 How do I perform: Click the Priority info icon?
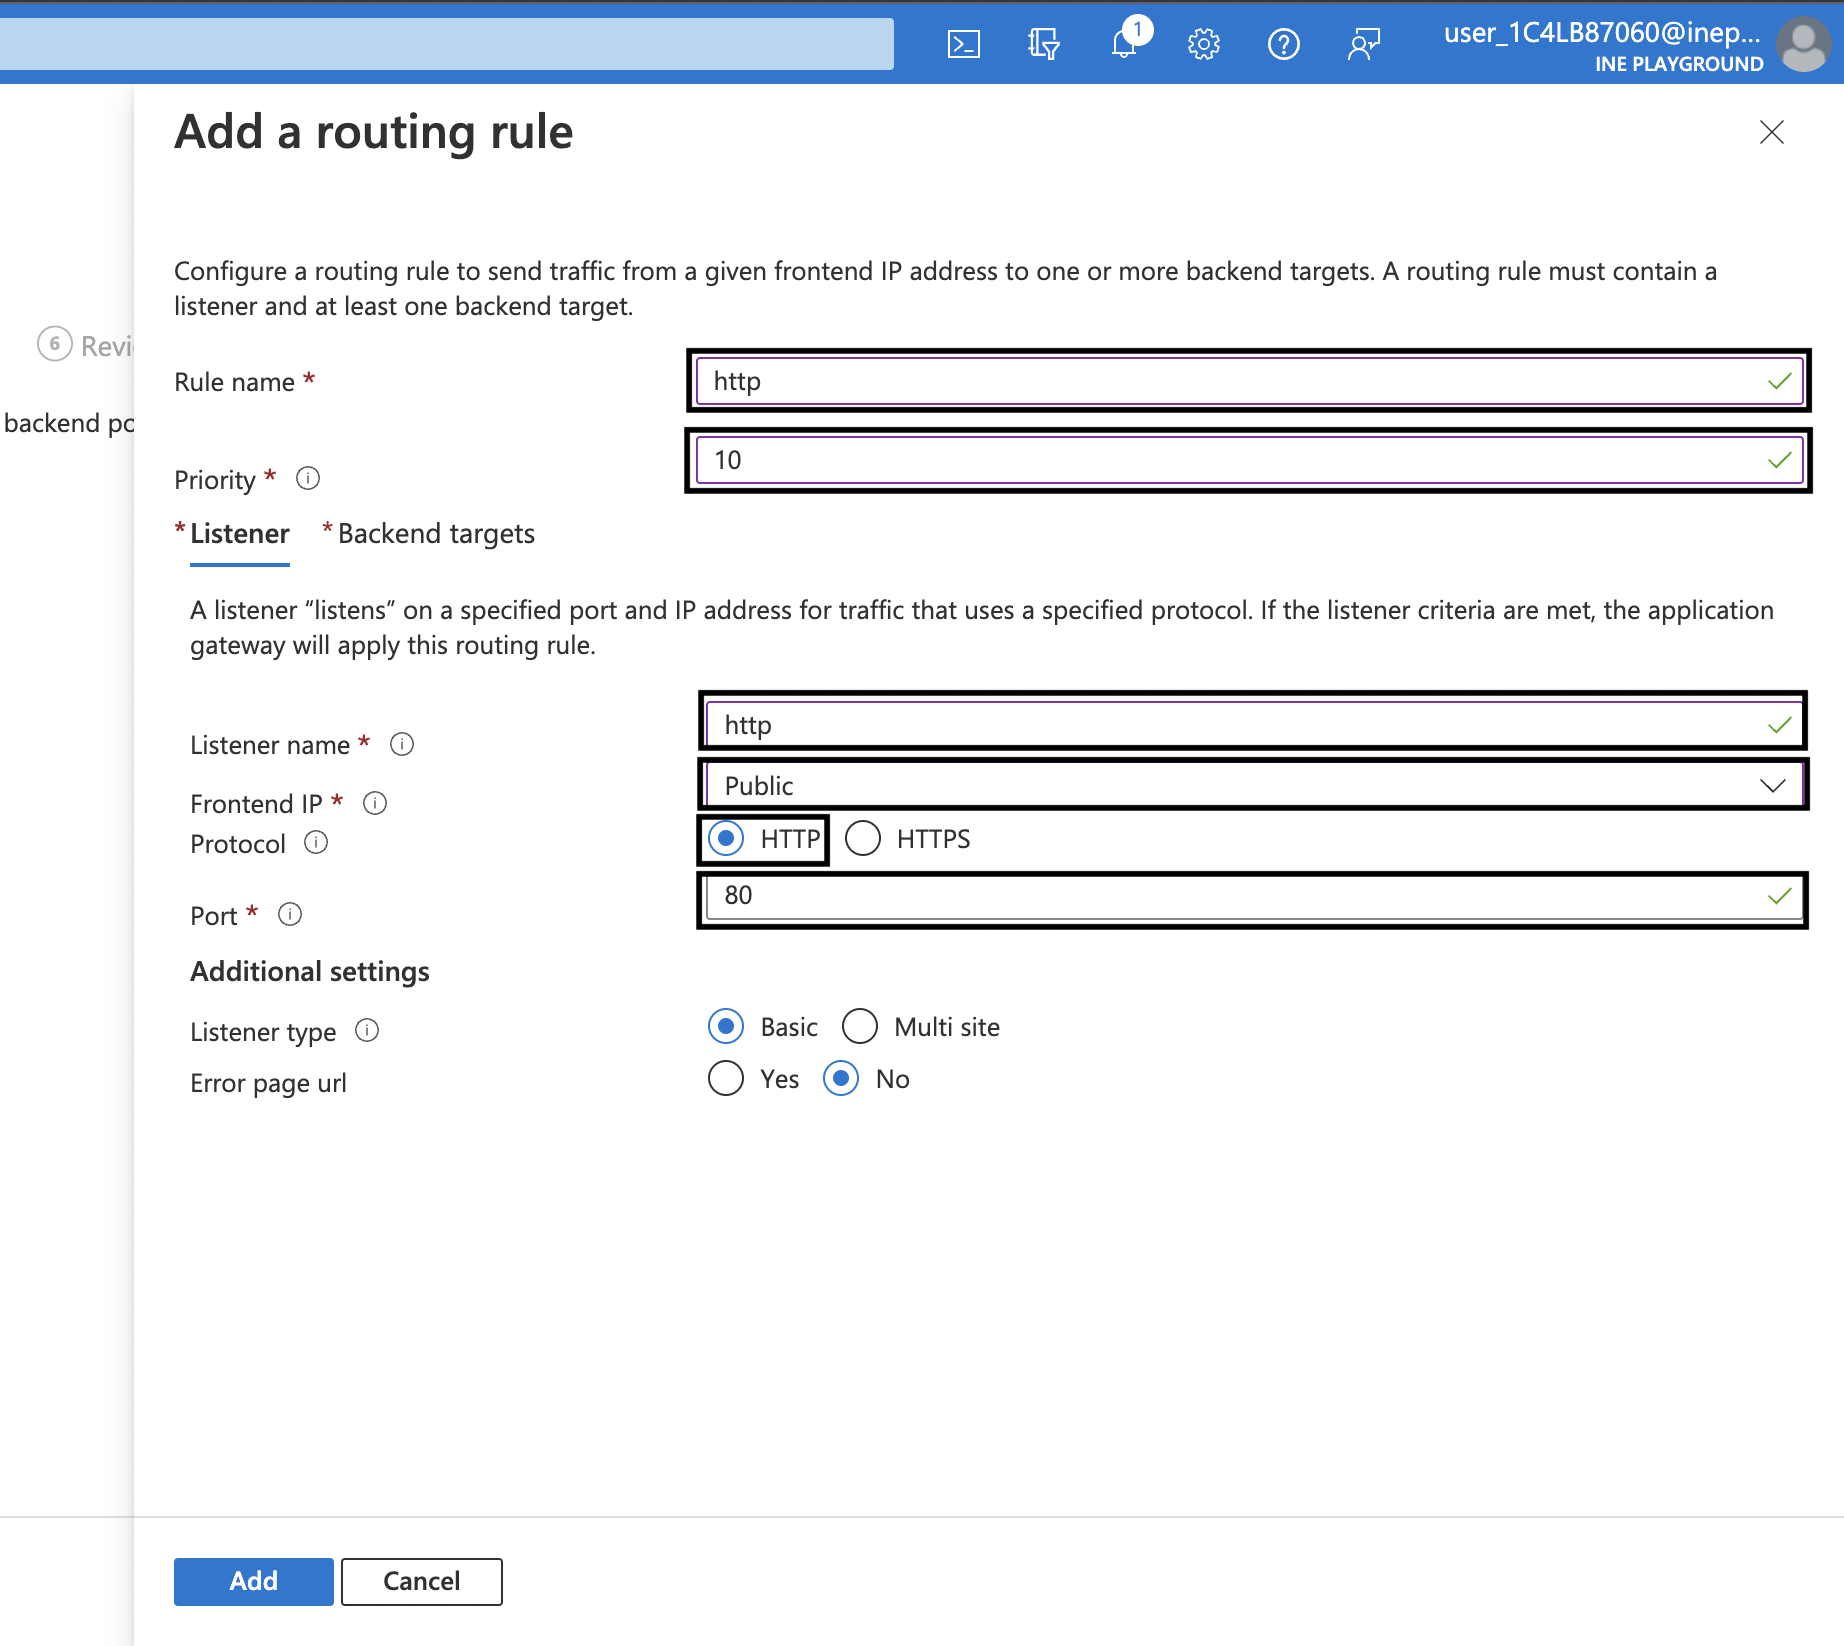(x=308, y=479)
